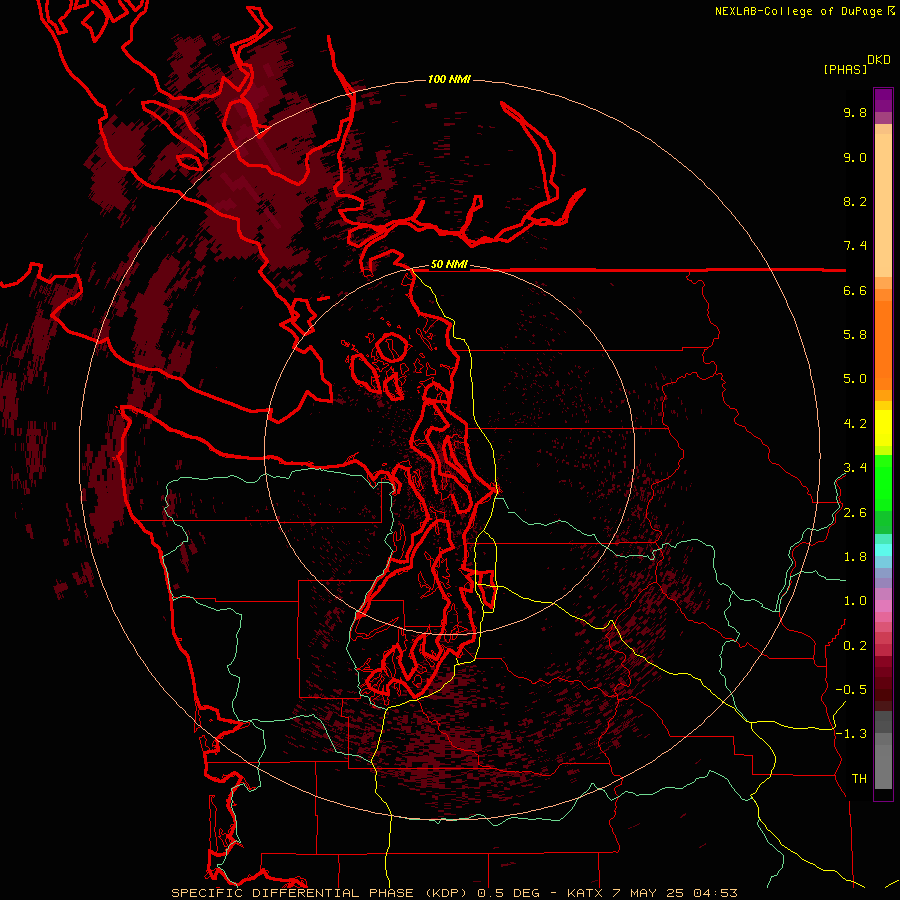This screenshot has height=900, width=900.
Task: Click the 5.0 value on color scale
Action: click(x=855, y=379)
